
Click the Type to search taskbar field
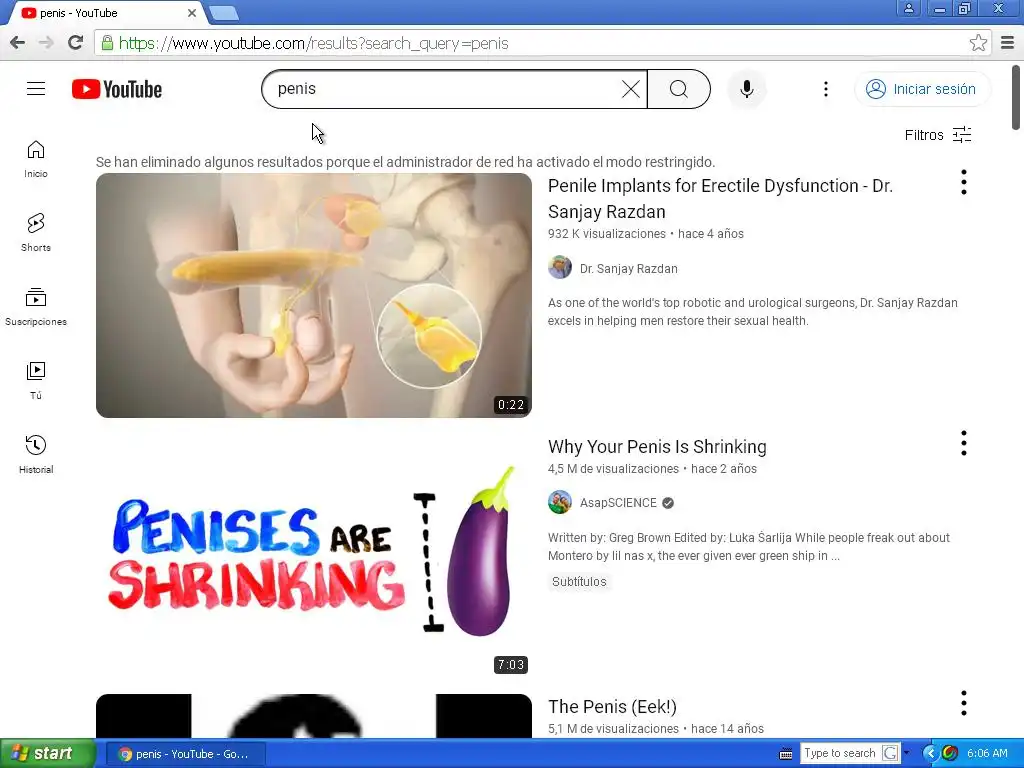(x=839, y=754)
